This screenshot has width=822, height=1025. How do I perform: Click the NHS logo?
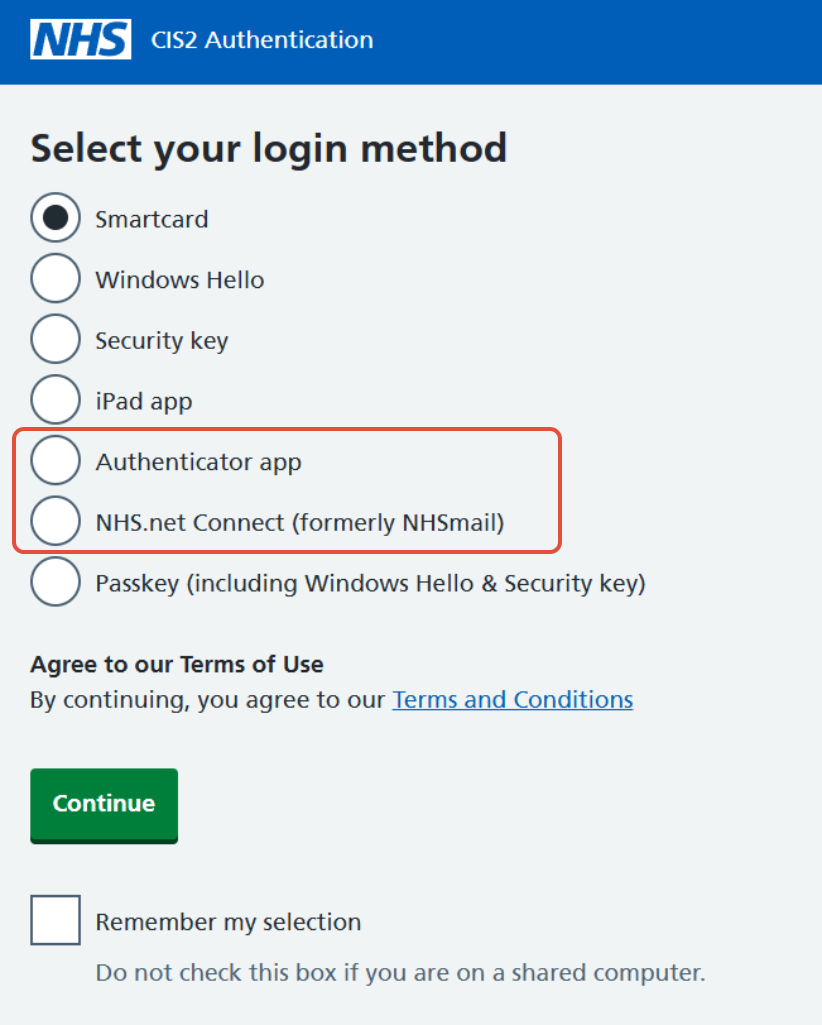click(x=81, y=40)
